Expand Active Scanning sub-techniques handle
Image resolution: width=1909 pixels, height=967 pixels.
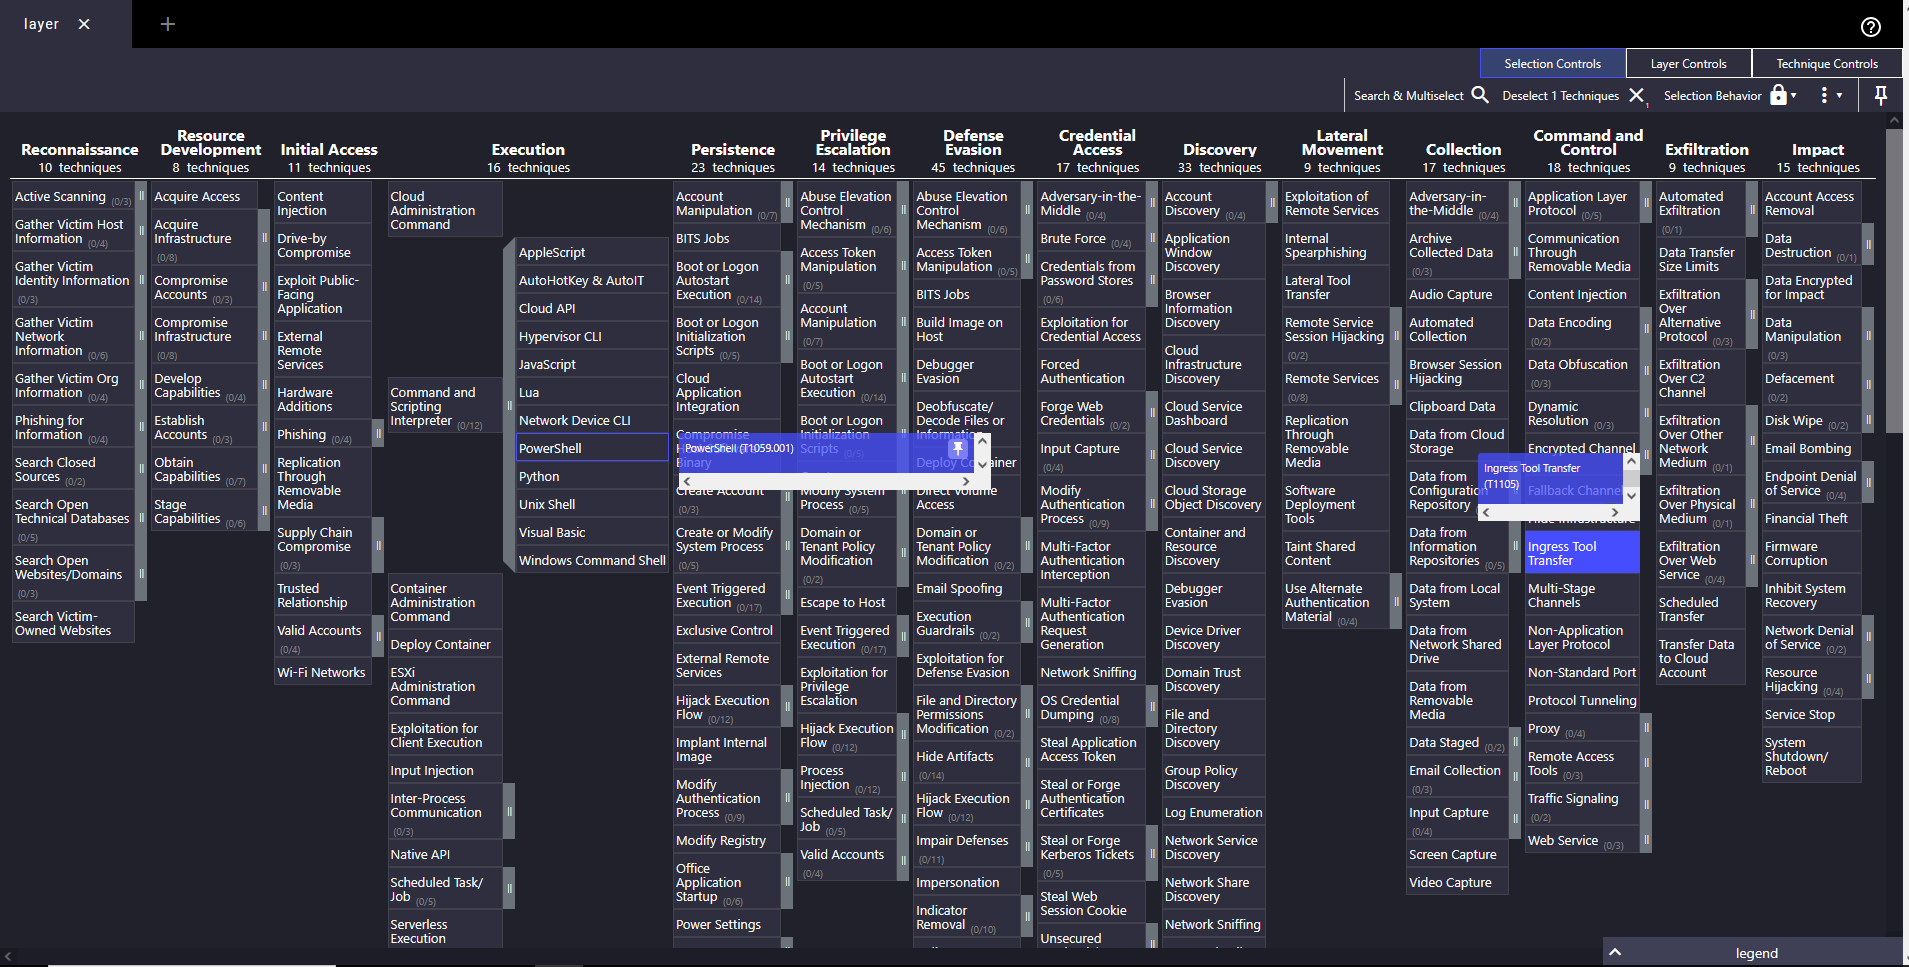point(141,195)
